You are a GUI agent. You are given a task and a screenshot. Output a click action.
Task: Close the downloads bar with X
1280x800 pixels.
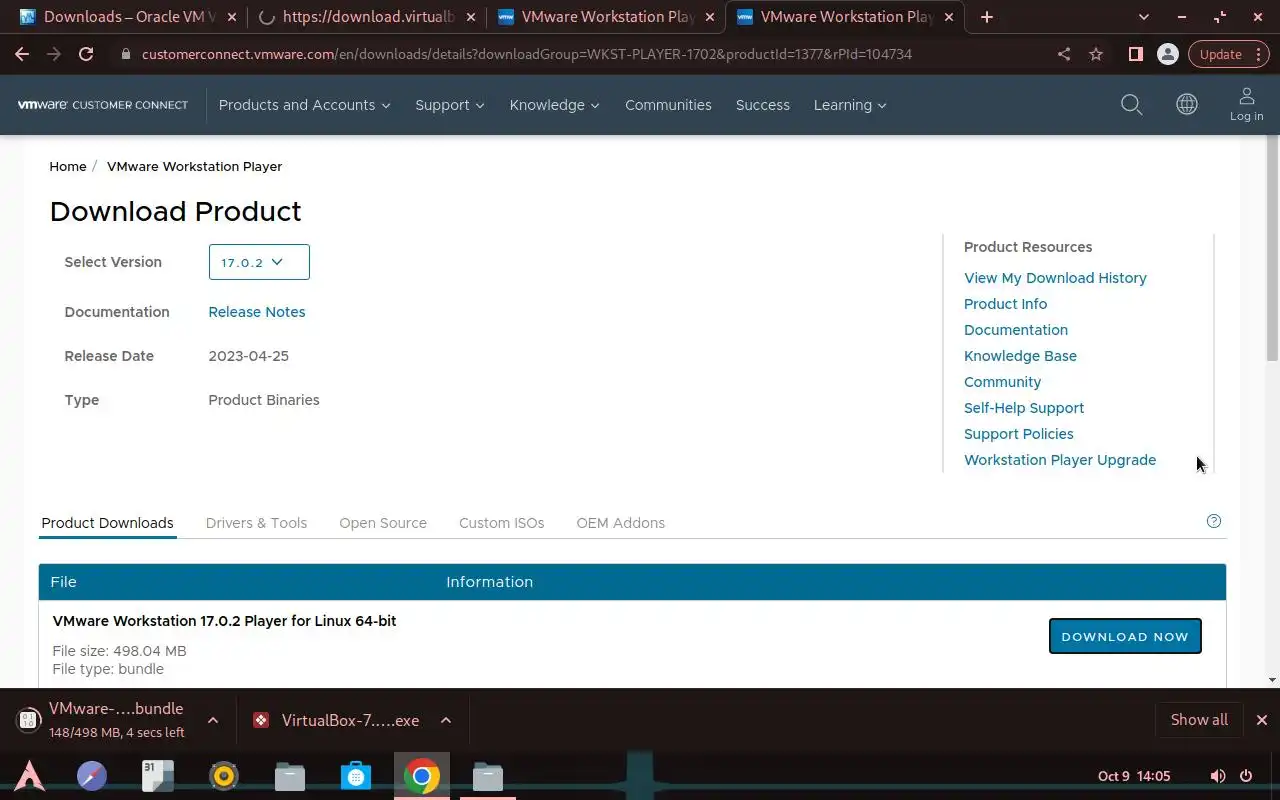1262,720
